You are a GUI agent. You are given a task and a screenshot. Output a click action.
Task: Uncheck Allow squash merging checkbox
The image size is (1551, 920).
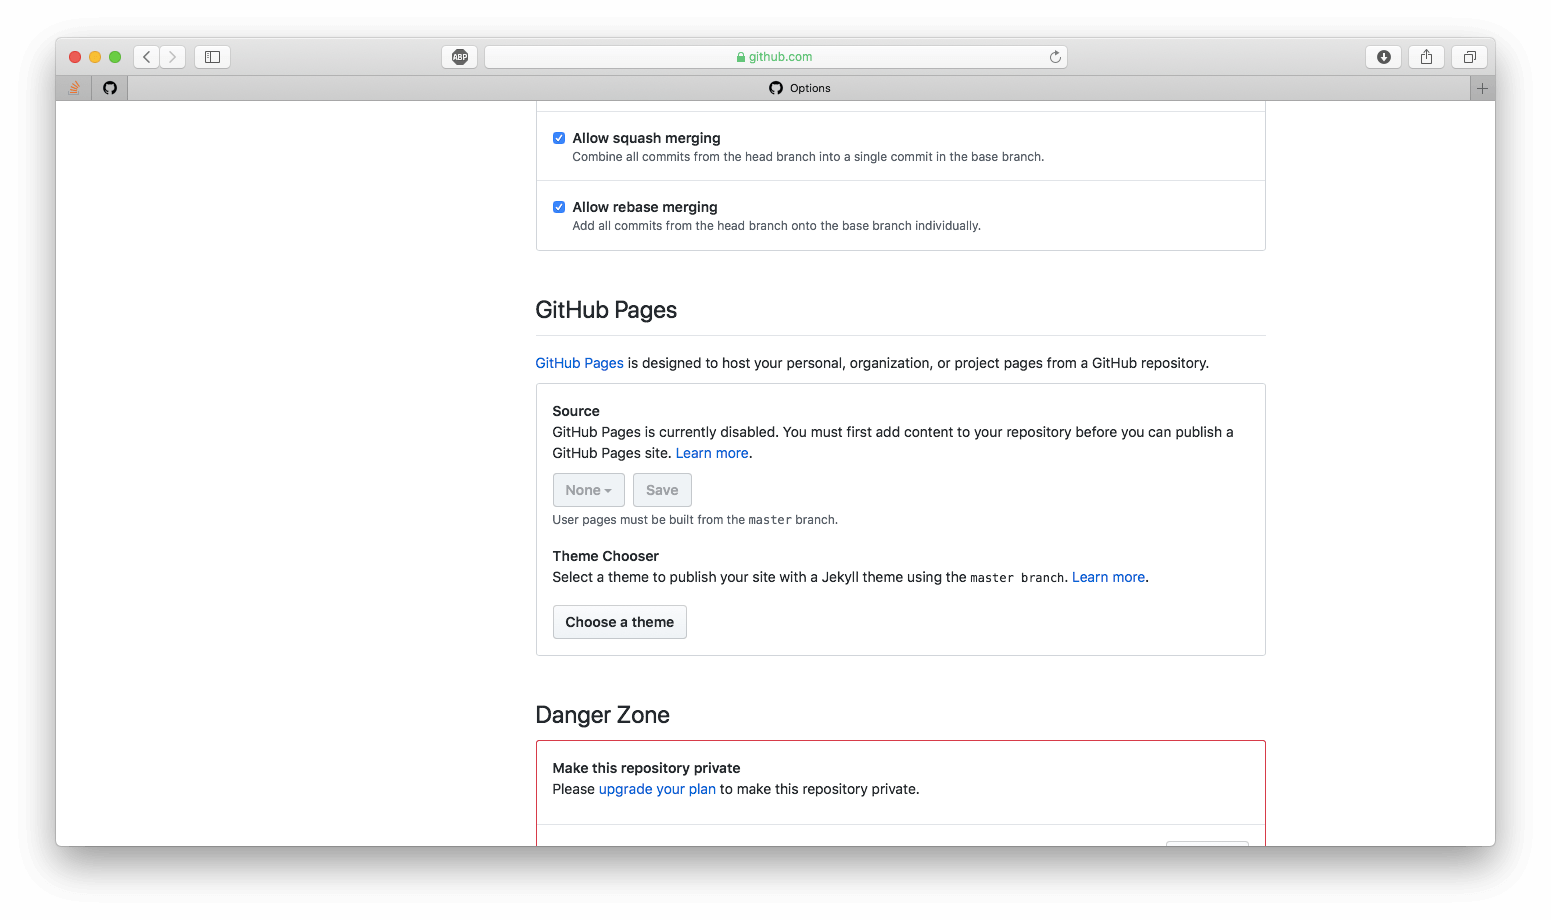[x=559, y=138]
